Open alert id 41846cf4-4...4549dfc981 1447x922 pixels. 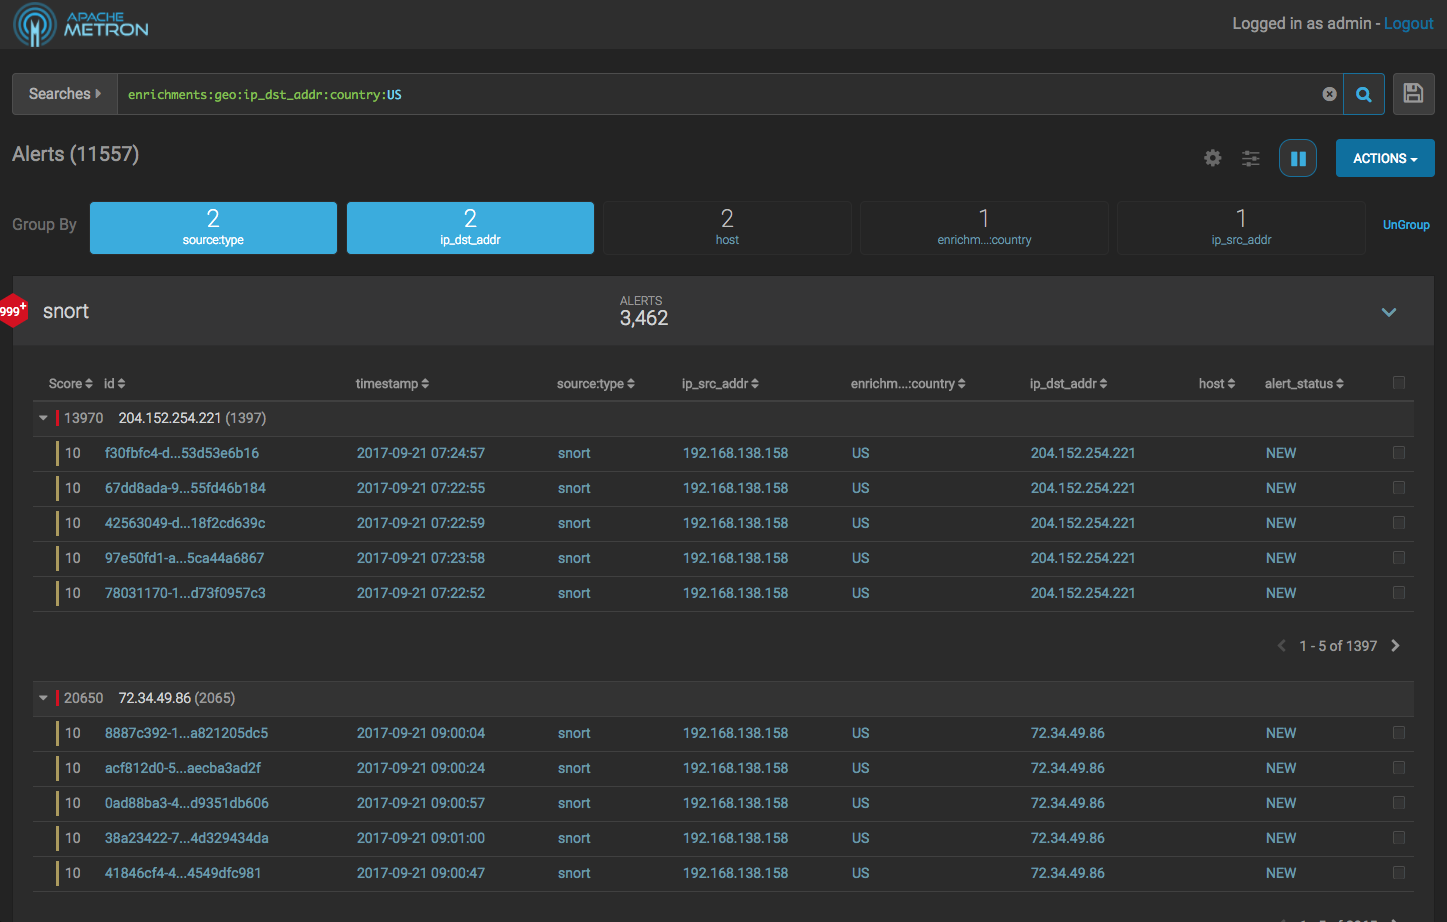pos(183,873)
